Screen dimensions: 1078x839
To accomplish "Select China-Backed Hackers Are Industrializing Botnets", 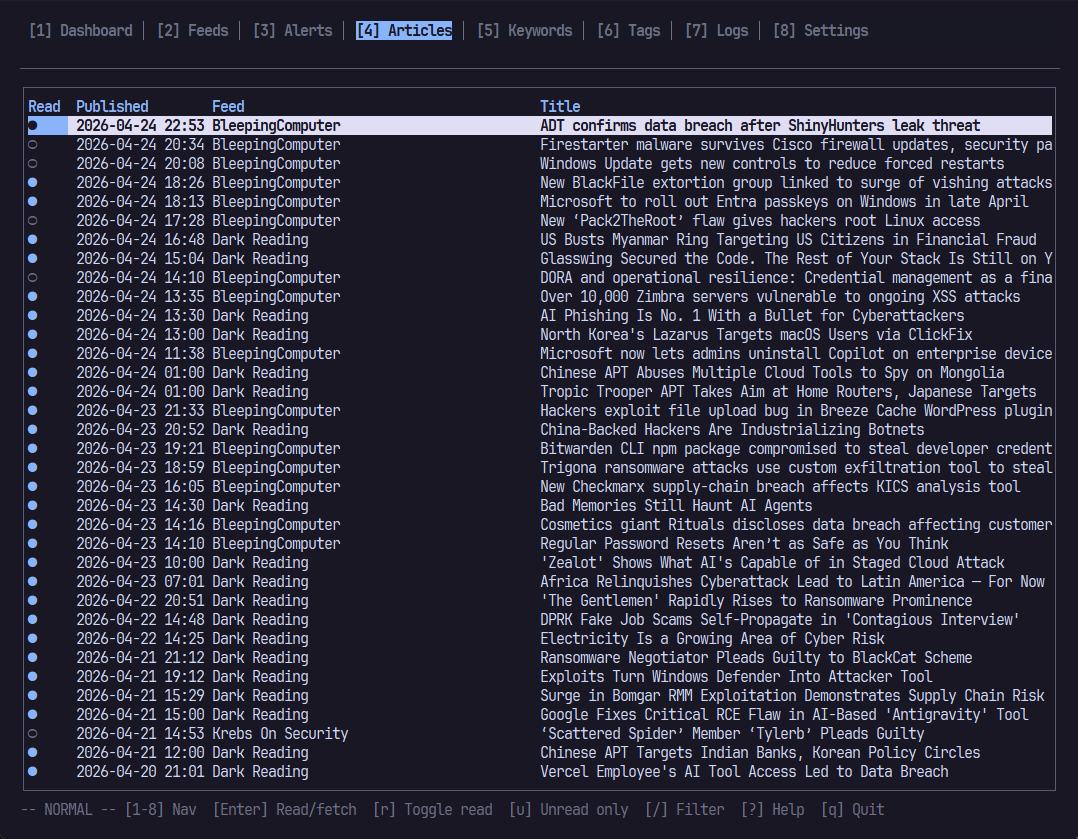I will coord(540,430).
